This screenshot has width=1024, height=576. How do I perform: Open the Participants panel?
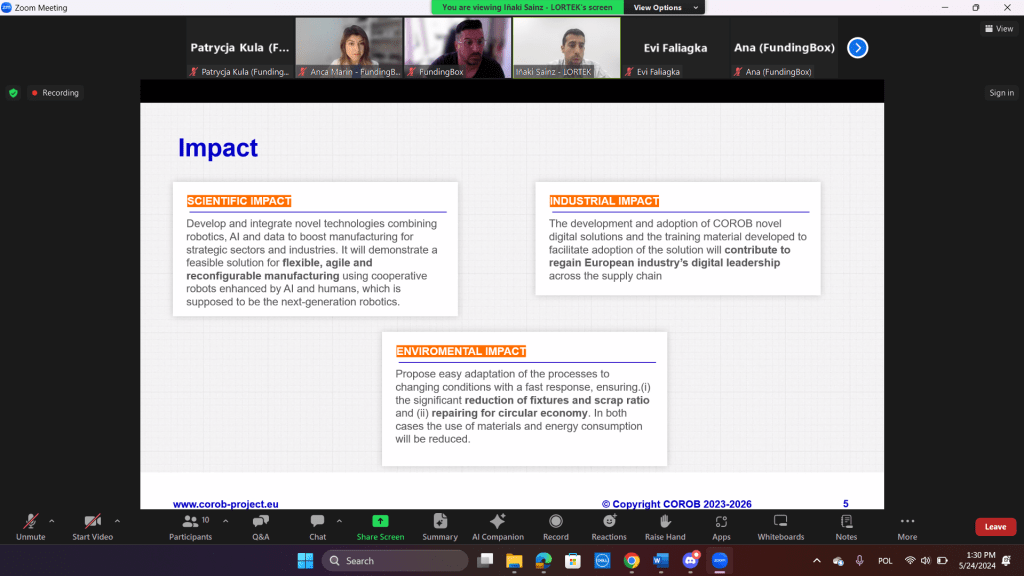[x=189, y=527]
